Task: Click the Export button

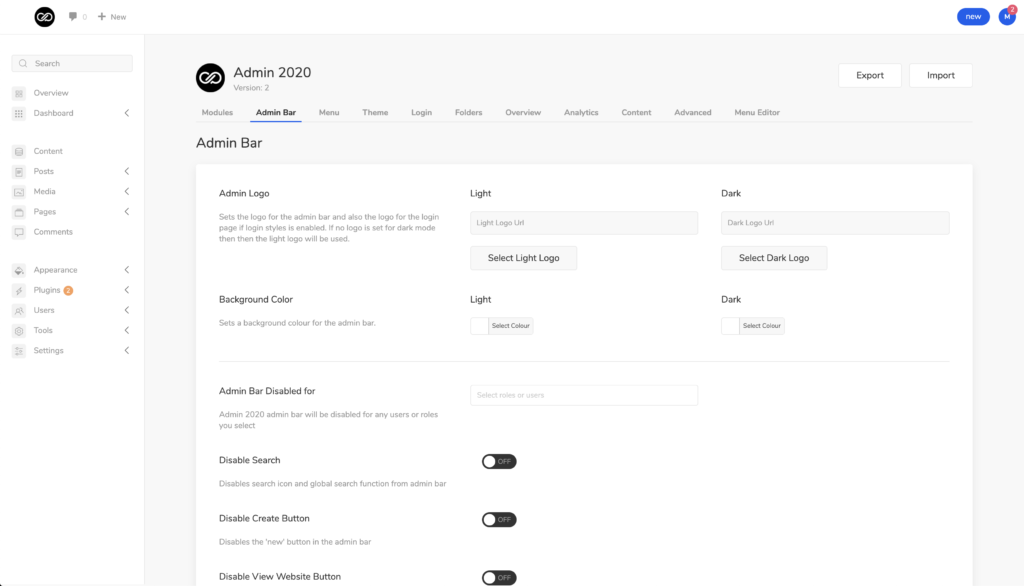Action: pyautogui.click(x=869, y=75)
